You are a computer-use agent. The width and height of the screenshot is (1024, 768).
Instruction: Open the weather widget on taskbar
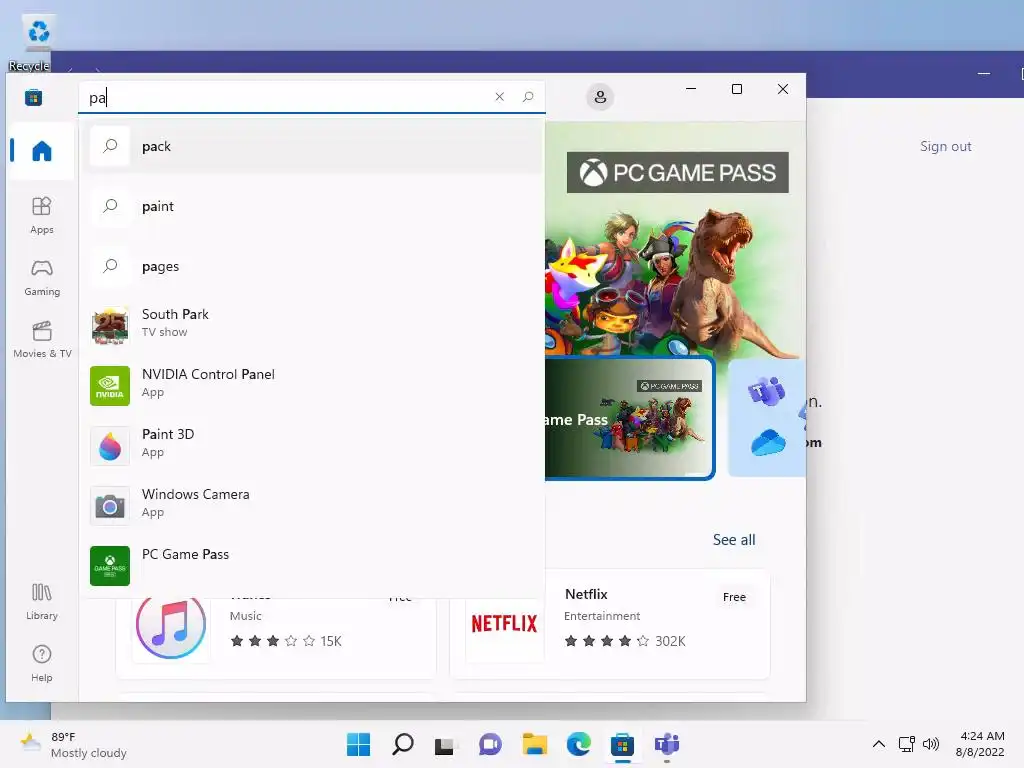(73, 744)
